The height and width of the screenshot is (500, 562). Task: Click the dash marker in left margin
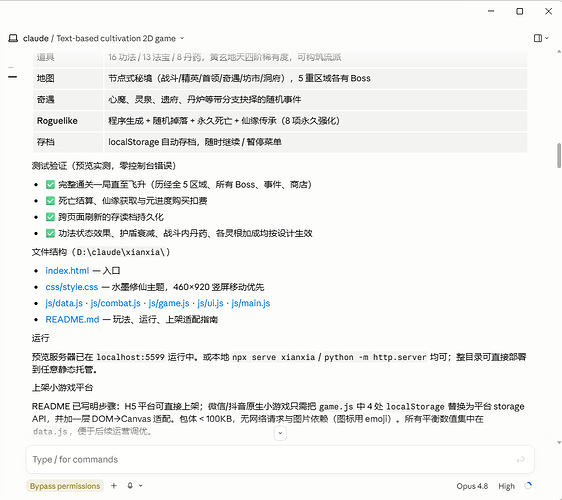pos(13,77)
